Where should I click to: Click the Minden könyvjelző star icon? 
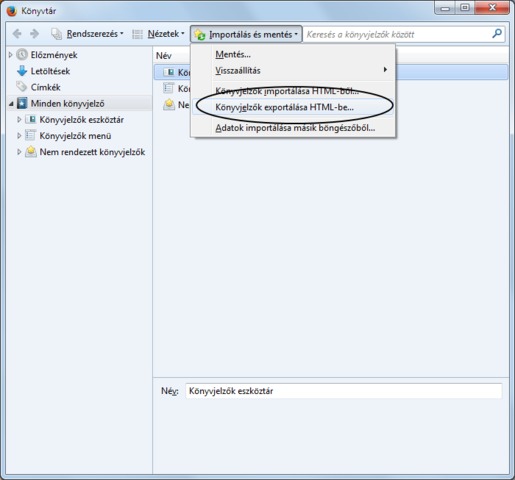click(22, 103)
